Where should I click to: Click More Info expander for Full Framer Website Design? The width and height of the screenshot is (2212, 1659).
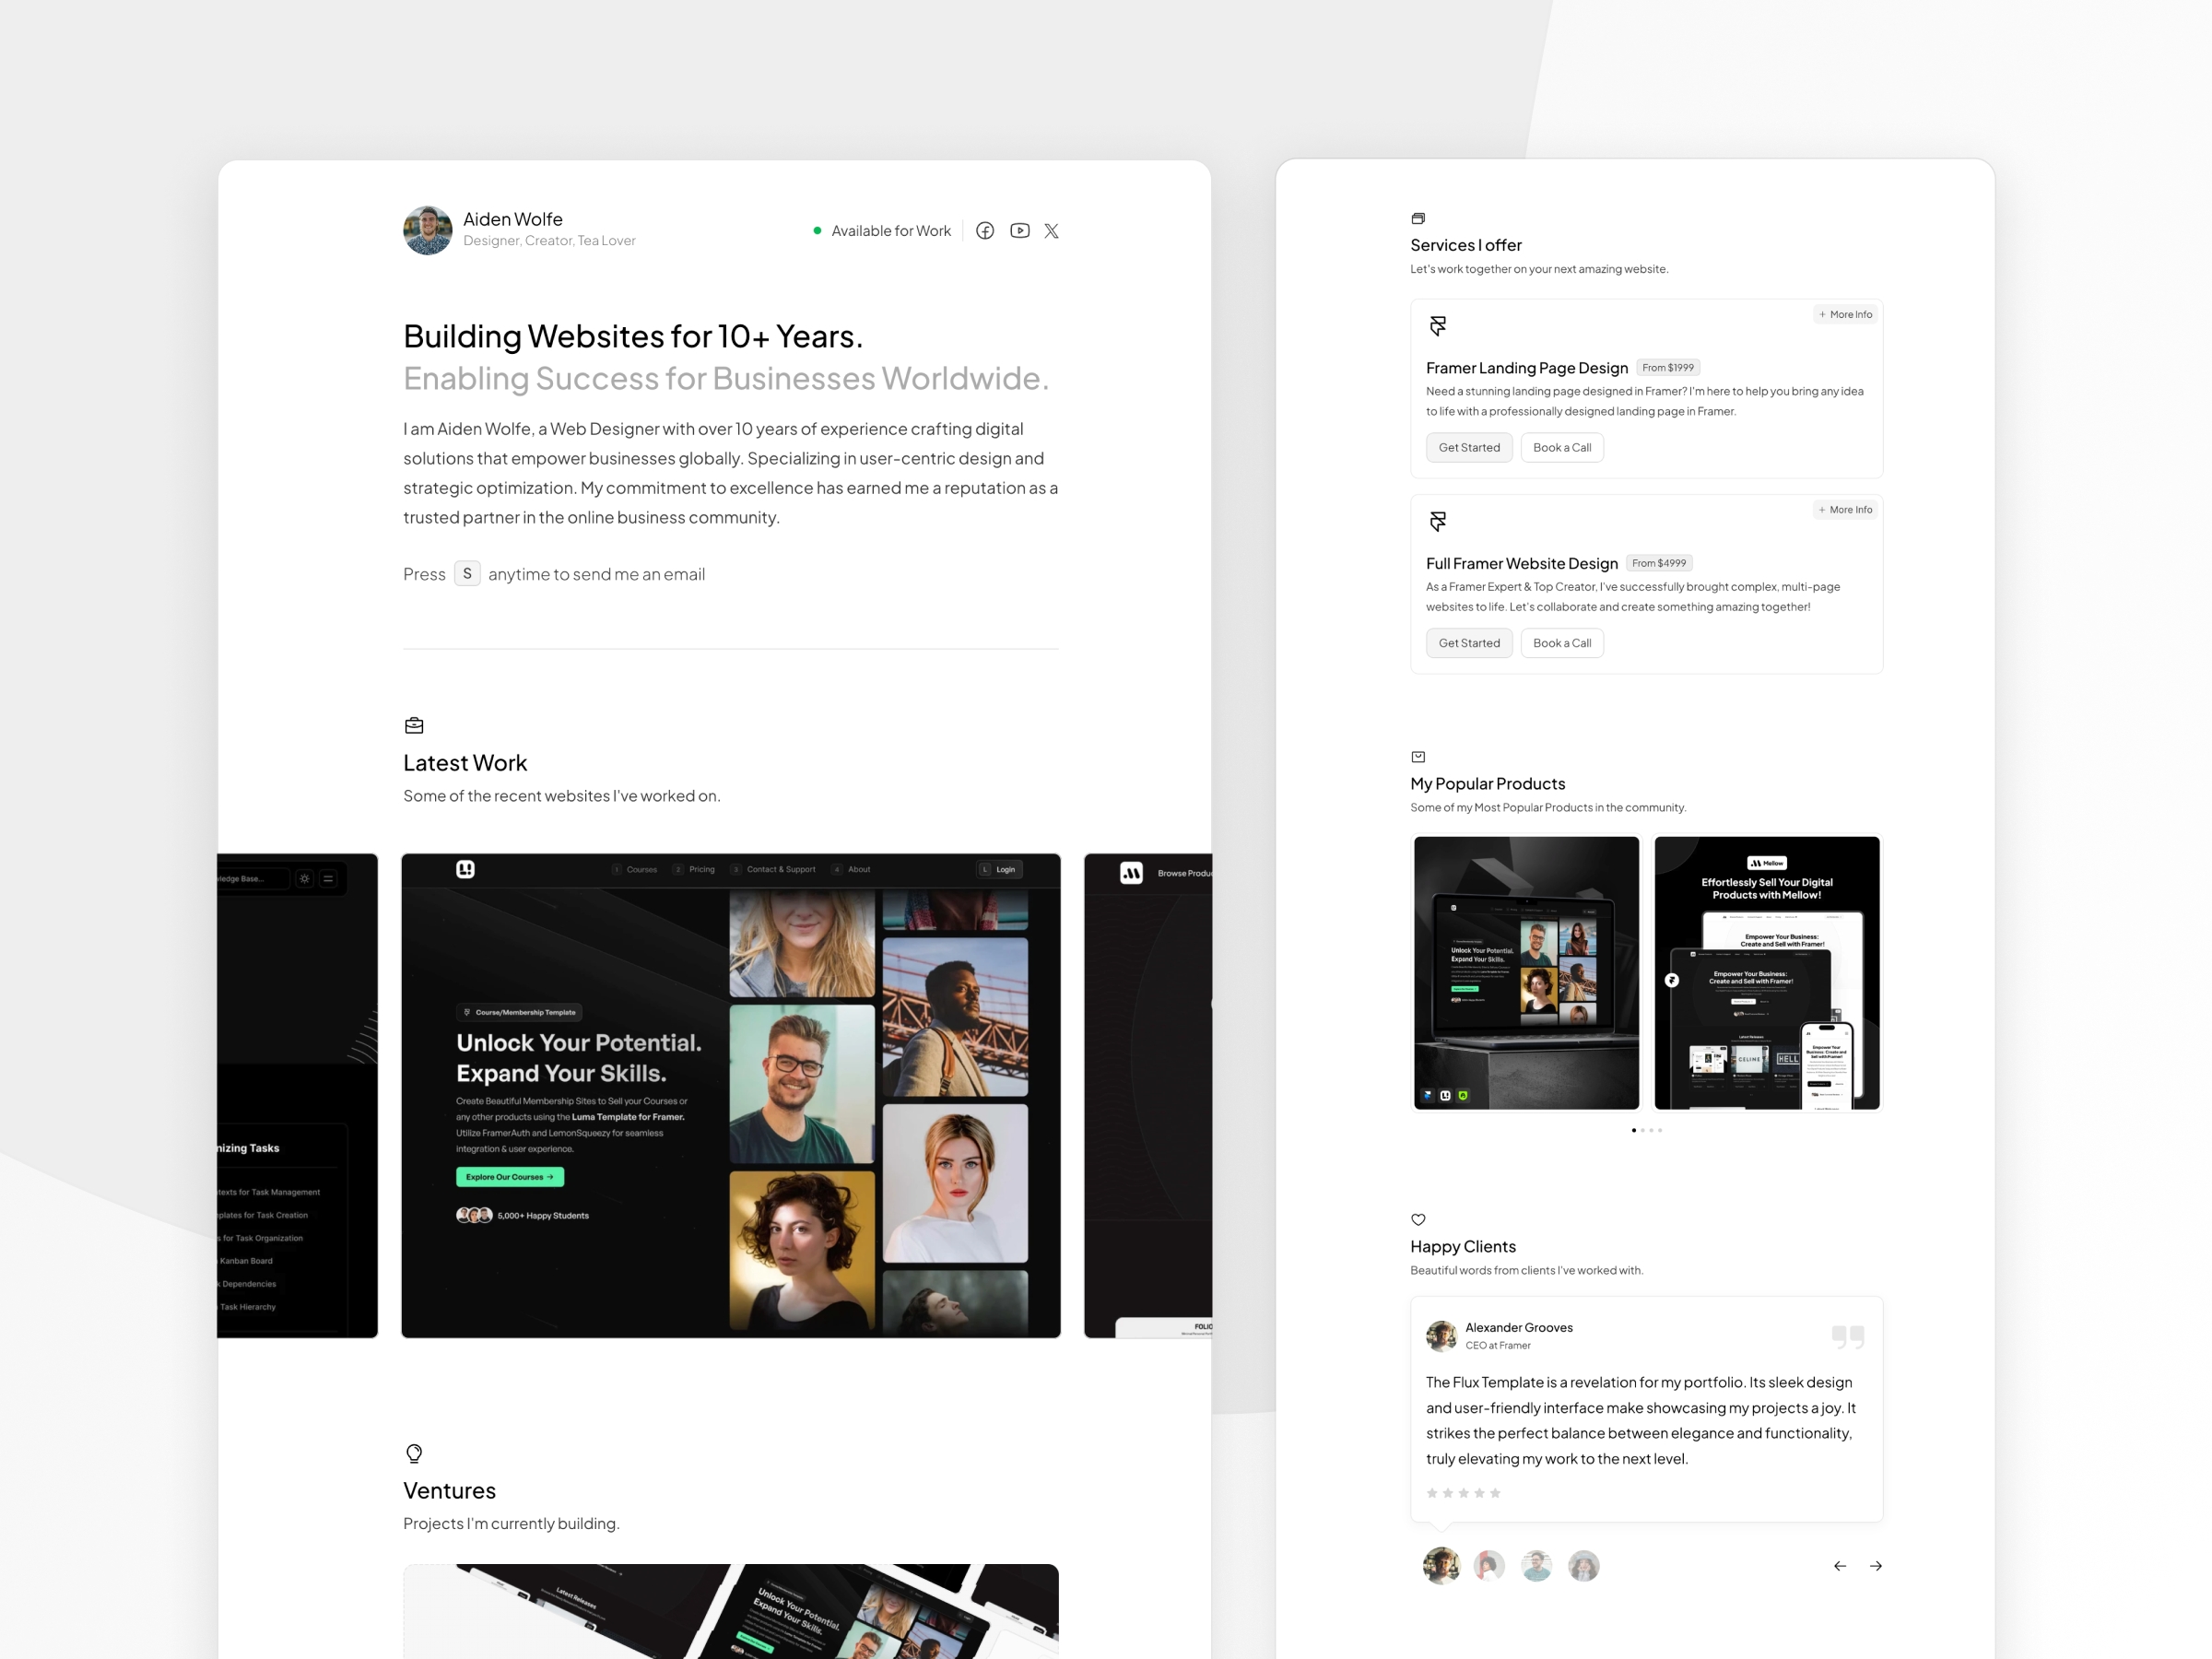coord(1844,511)
